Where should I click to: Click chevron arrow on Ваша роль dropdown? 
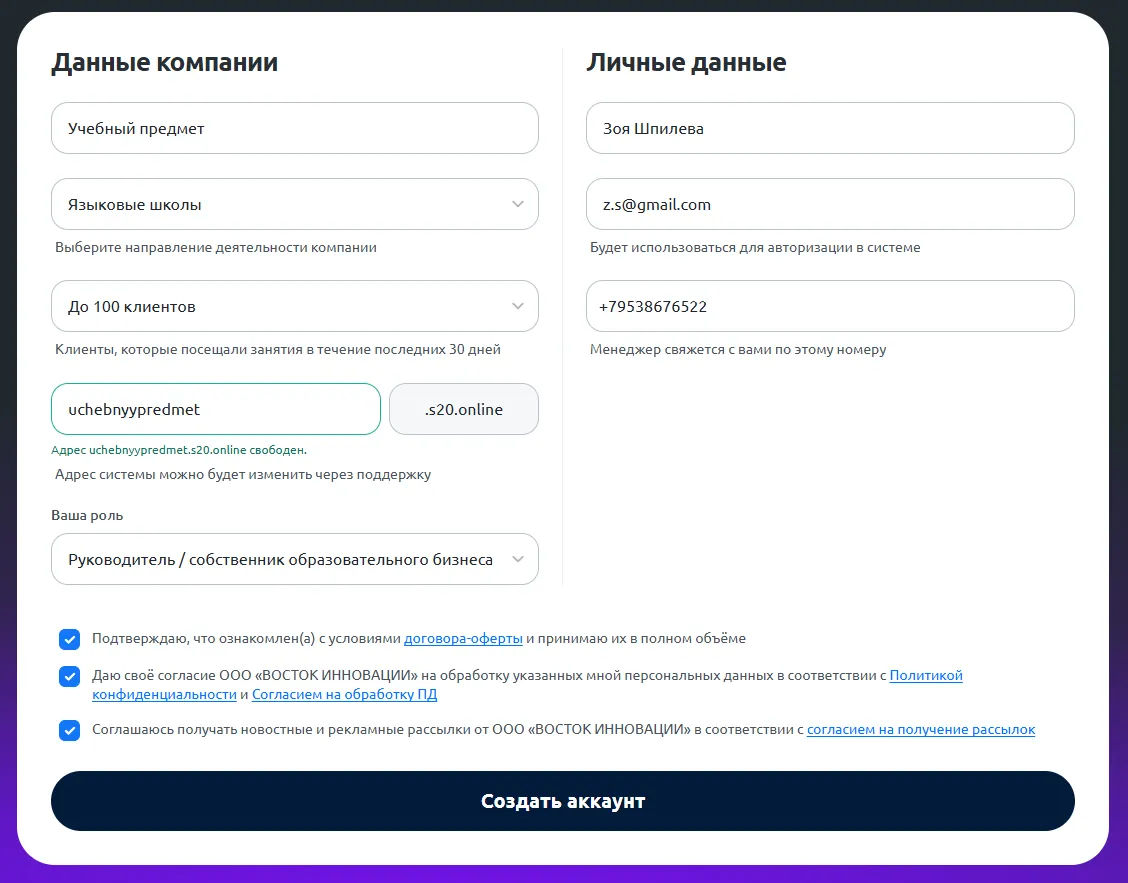pyautogui.click(x=517, y=559)
